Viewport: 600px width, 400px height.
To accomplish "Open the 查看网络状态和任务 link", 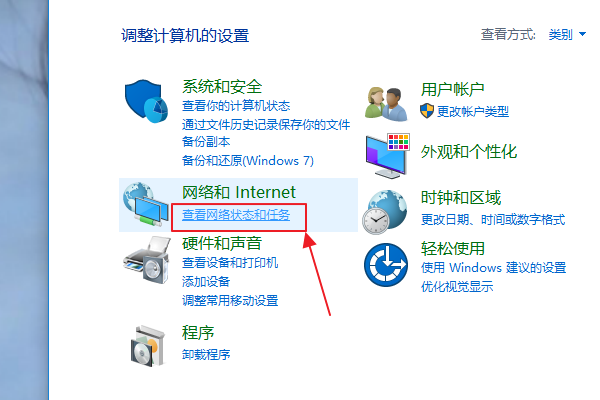I will point(236,215).
